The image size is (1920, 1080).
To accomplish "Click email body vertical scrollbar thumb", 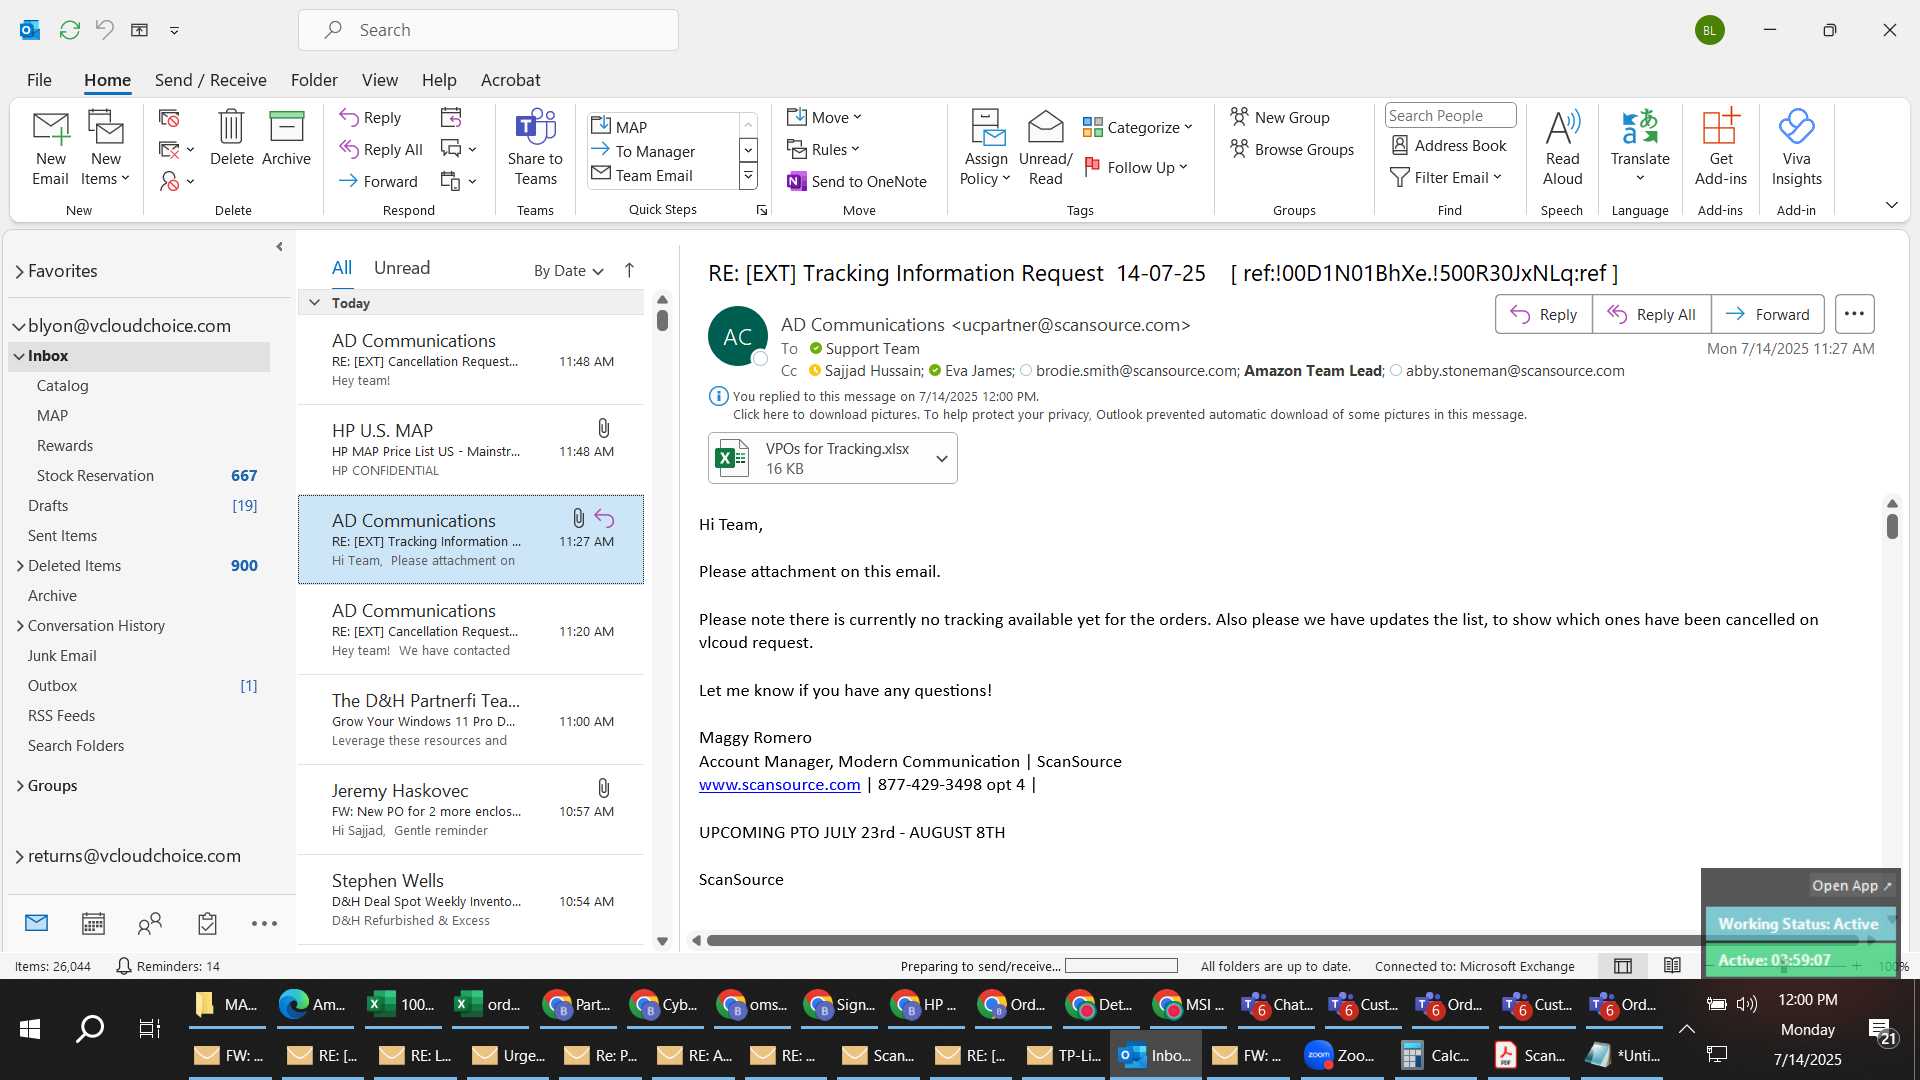I will [x=1892, y=526].
